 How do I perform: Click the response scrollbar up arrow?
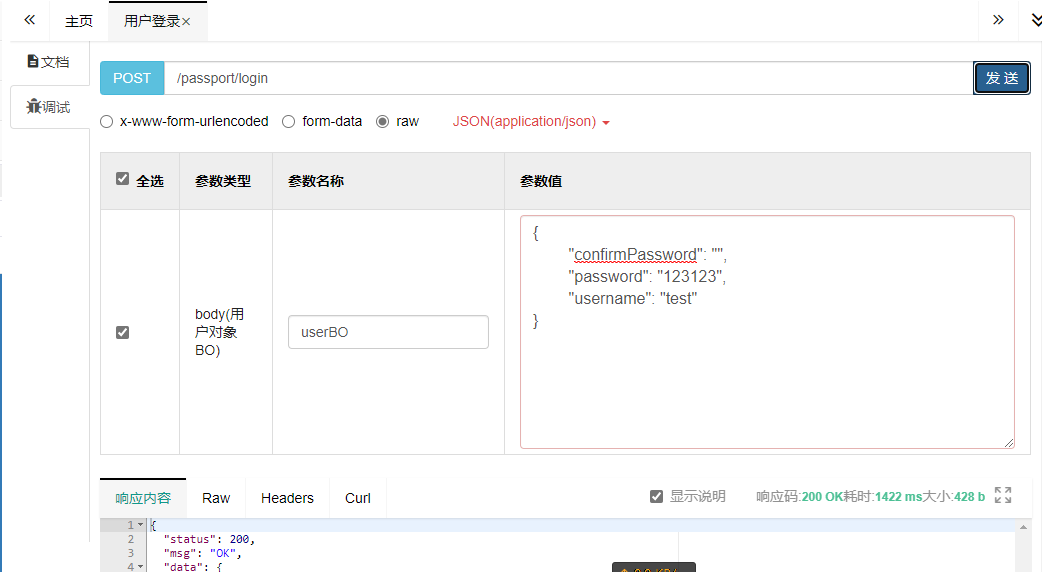(1023, 527)
